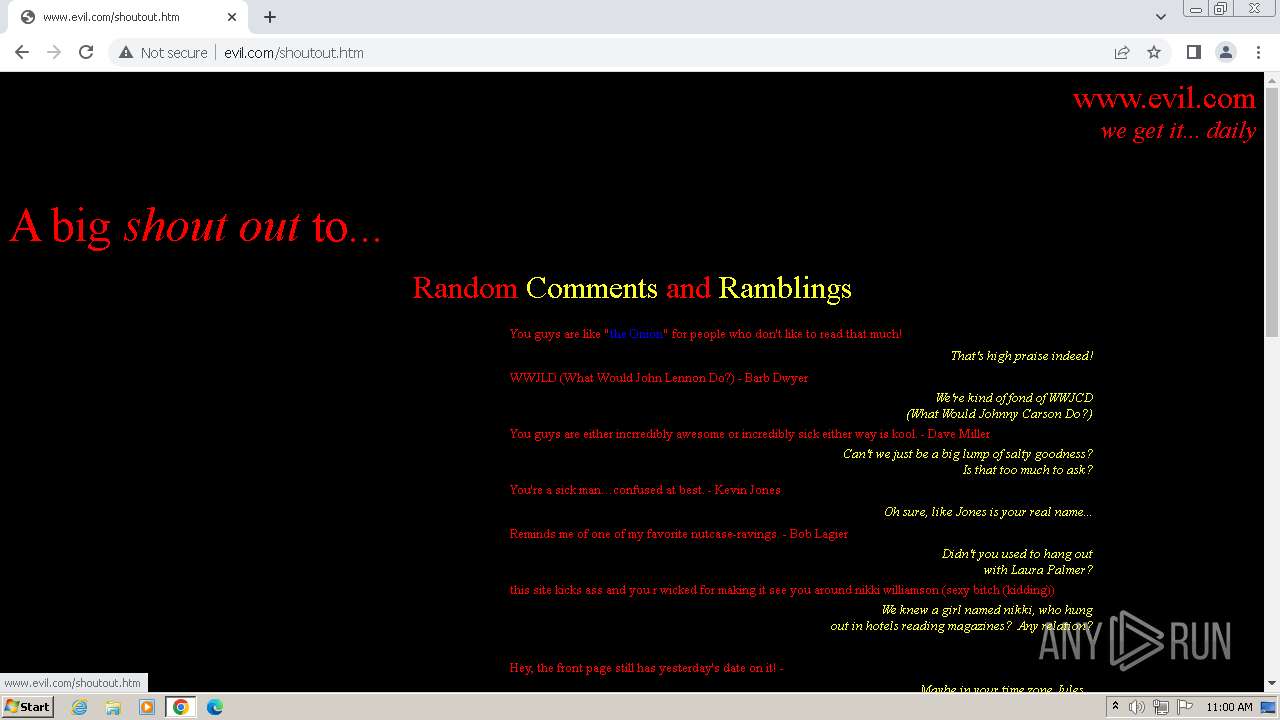Follow the blue "the Onion" link

tap(636, 334)
